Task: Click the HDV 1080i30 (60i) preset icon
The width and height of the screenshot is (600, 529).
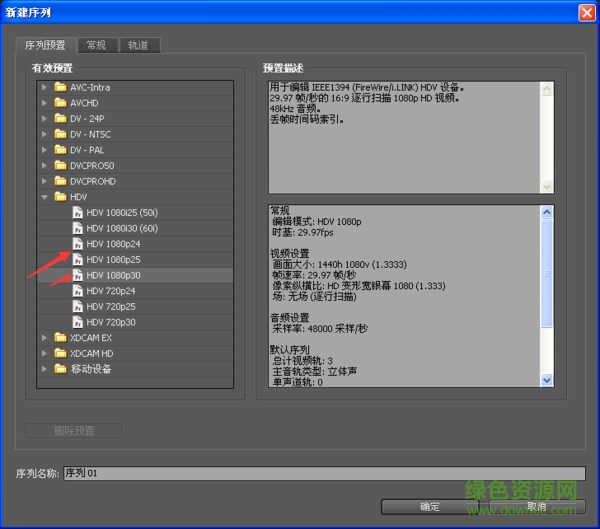Action: (77, 228)
